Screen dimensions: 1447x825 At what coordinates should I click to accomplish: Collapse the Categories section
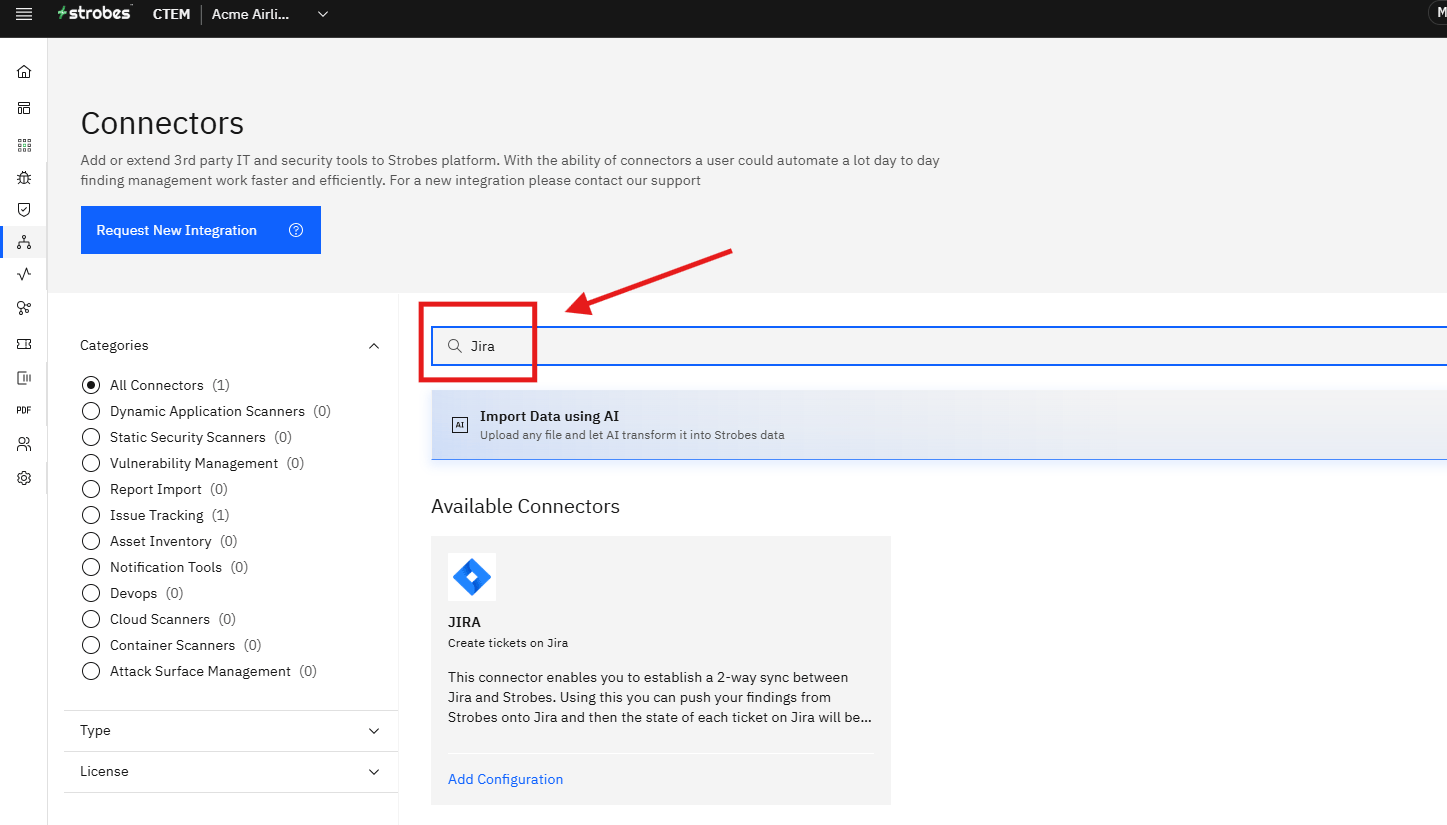[x=374, y=346]
